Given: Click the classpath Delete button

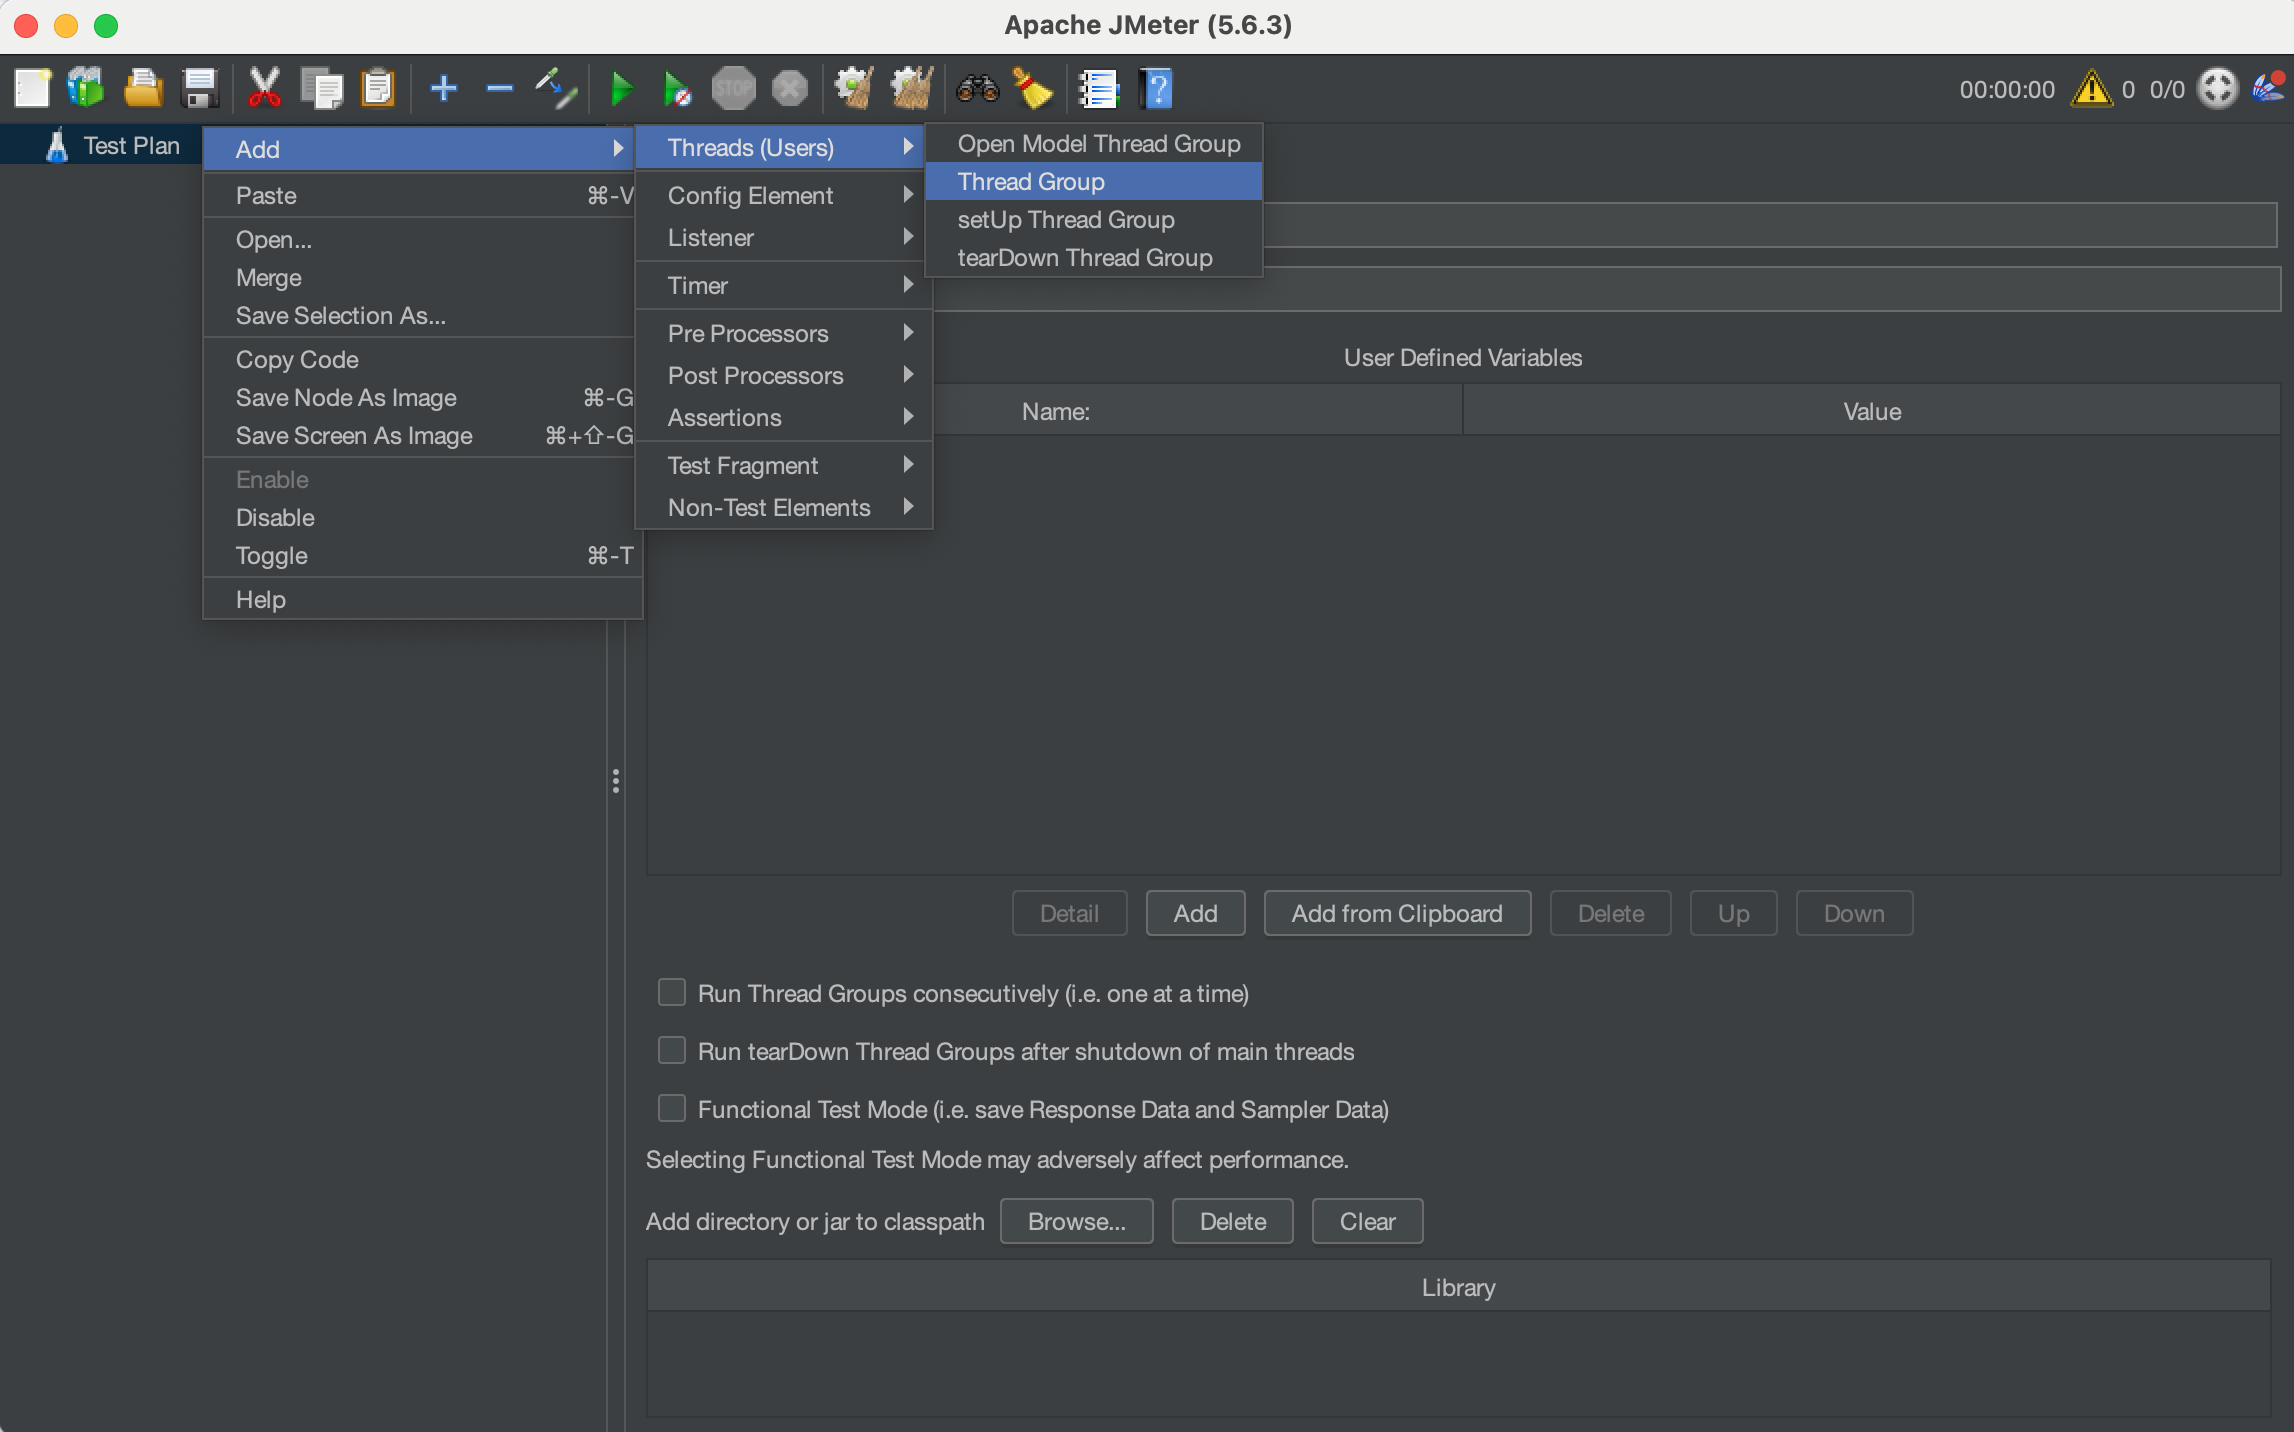Looking at the screenshot, I should 1232,1221.
